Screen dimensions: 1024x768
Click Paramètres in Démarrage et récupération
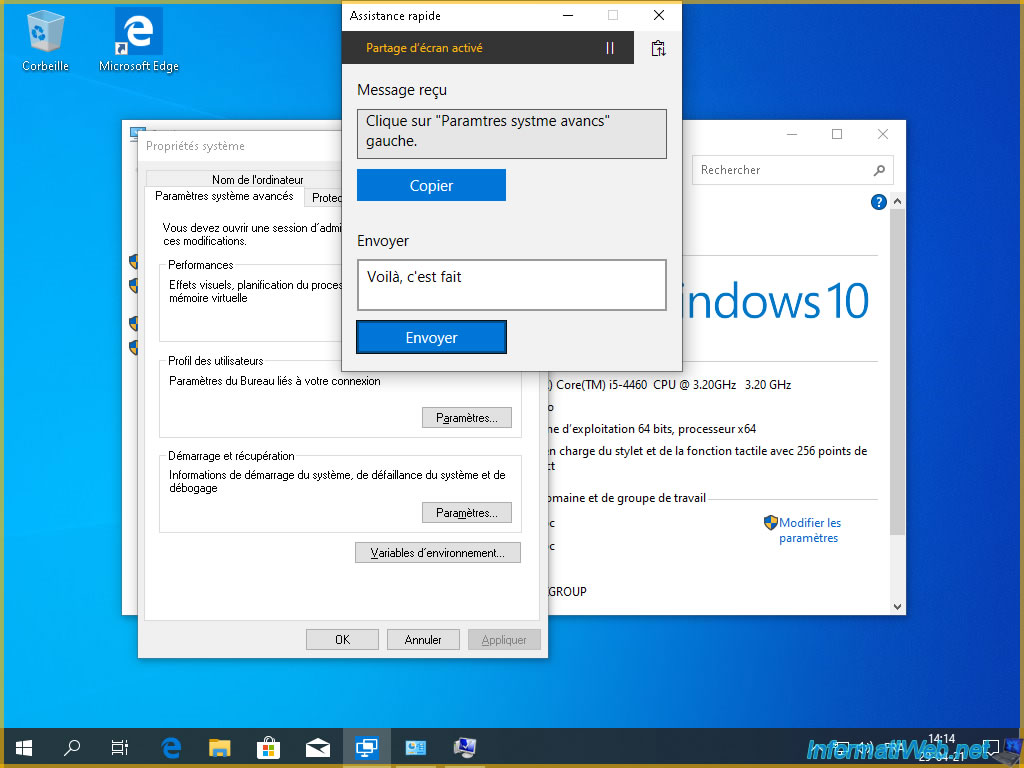coord(466,513)
